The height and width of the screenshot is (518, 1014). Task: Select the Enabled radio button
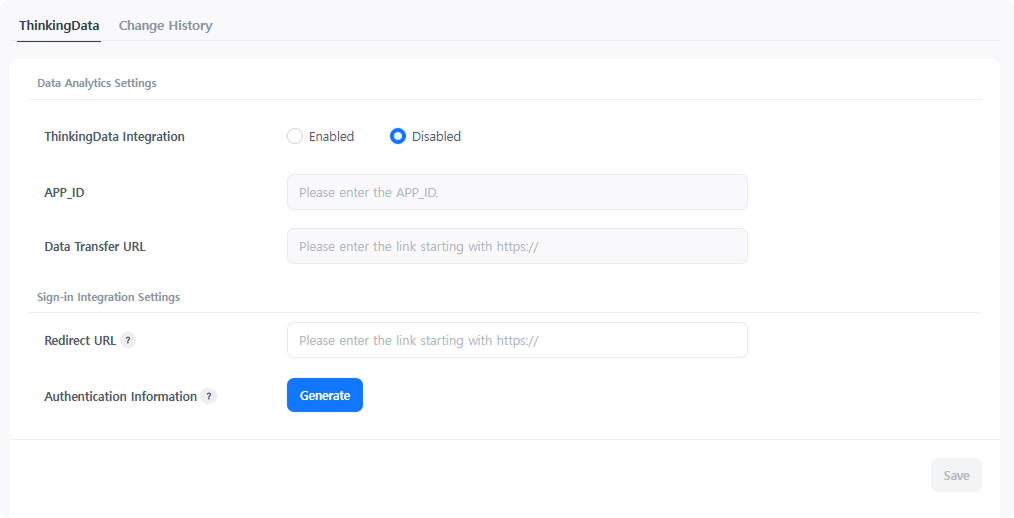pos(295,136)
